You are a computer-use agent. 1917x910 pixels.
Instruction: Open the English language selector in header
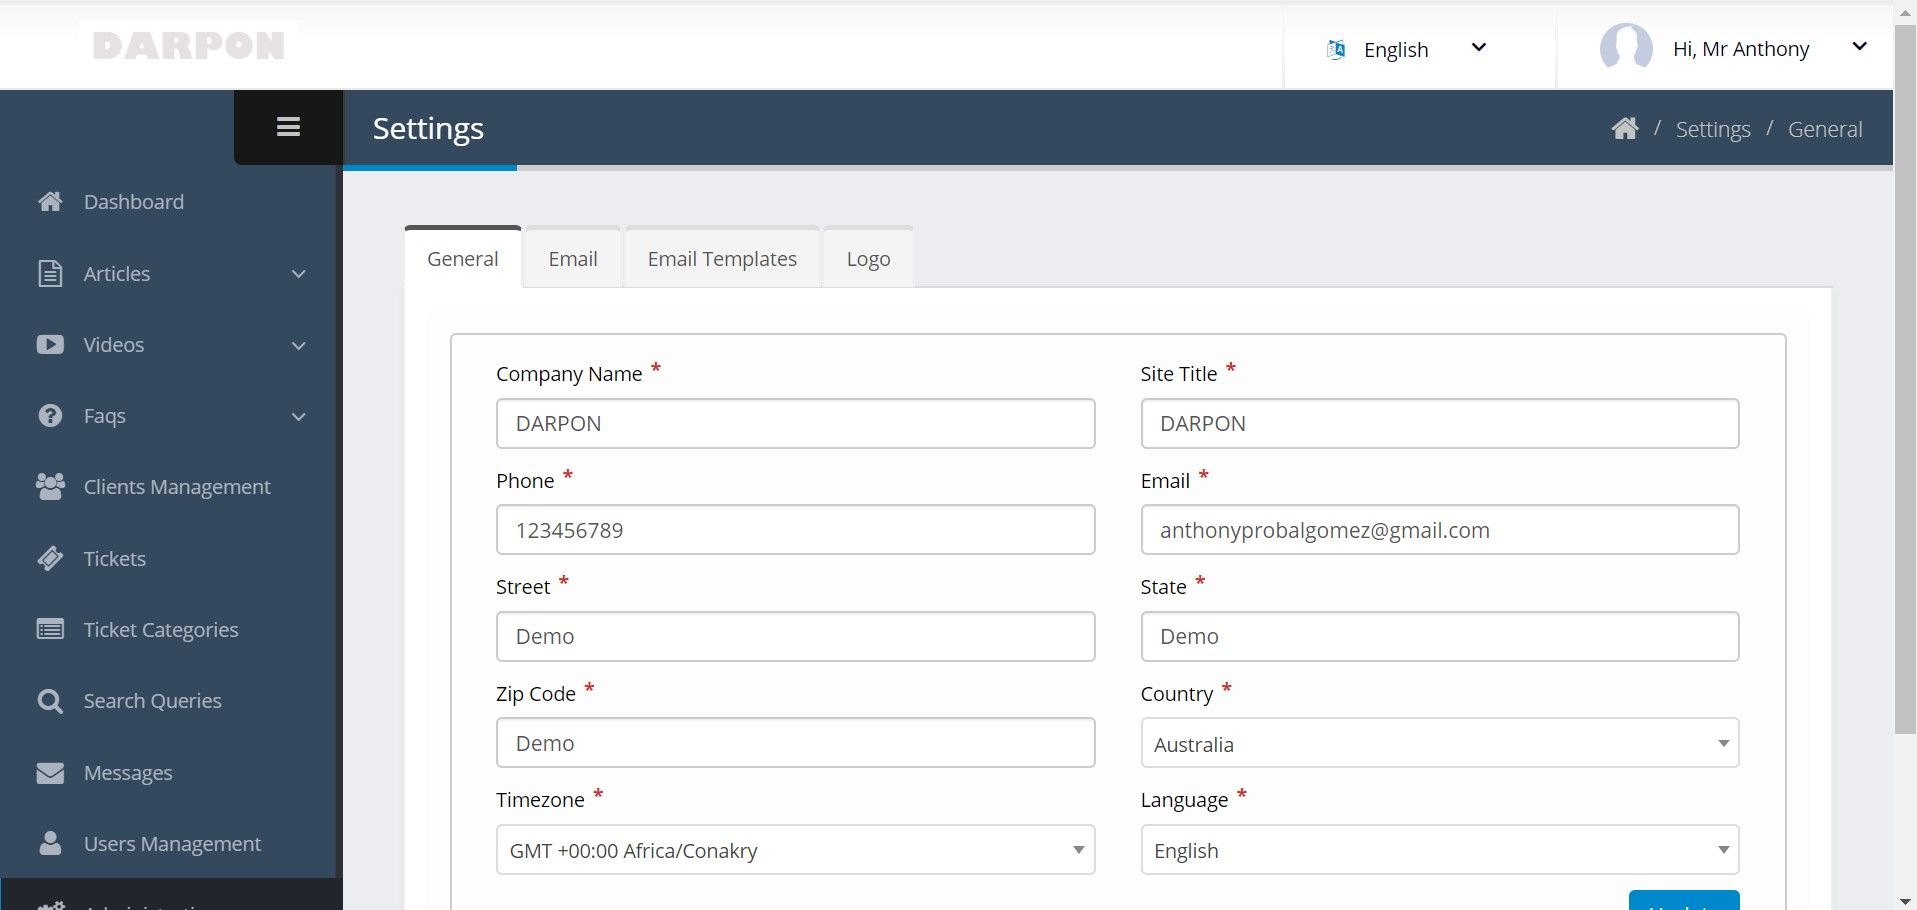click(x=1407, y=49)
